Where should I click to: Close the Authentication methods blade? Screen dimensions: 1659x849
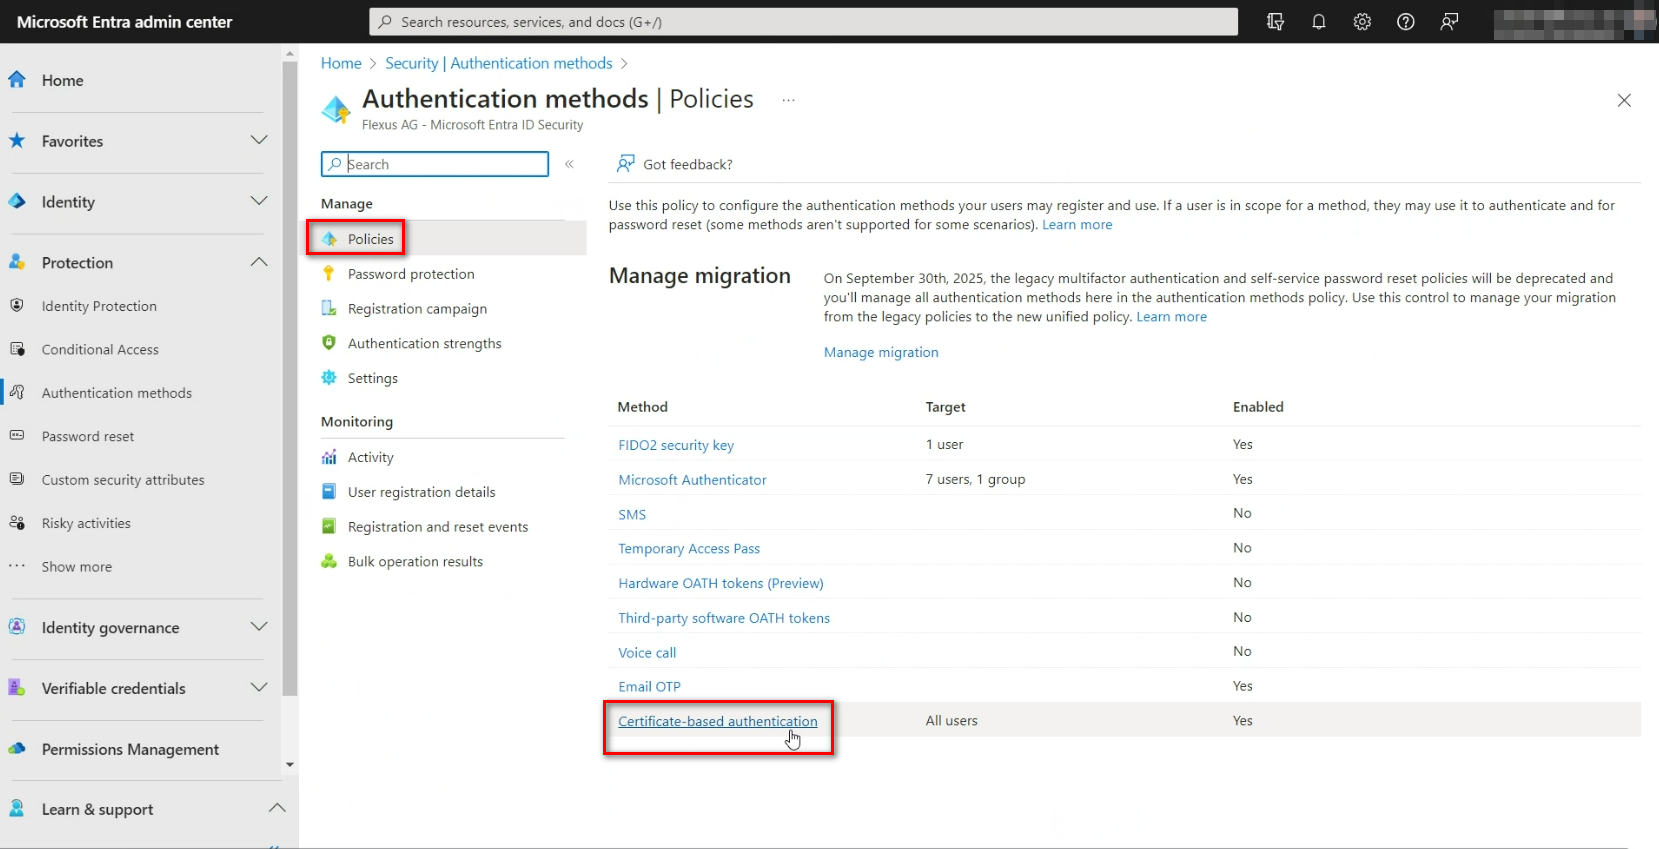coord(1624,100)
